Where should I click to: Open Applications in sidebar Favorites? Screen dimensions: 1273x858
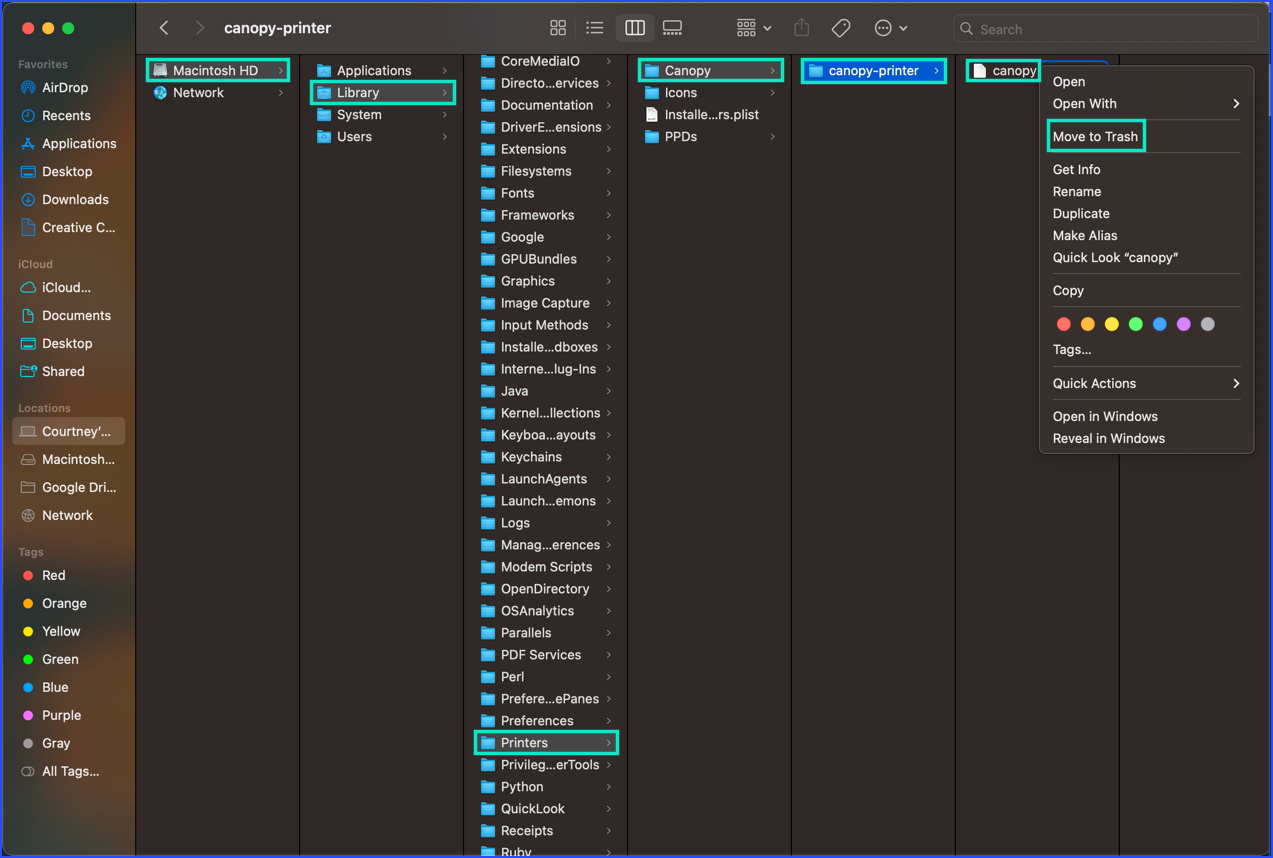pyautogui.click(x=79, y=143)
